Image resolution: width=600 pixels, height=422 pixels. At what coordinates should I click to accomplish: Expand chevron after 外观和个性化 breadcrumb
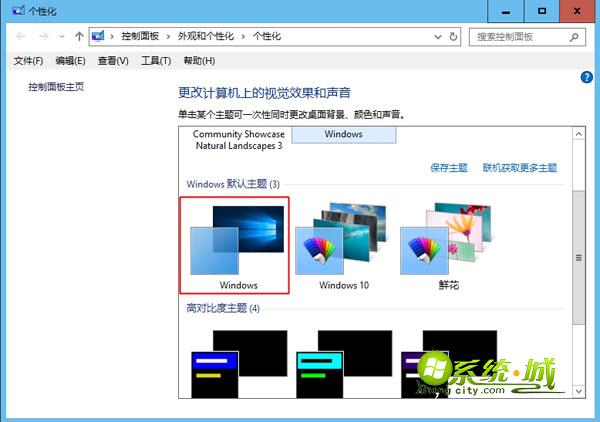point(243,37)
